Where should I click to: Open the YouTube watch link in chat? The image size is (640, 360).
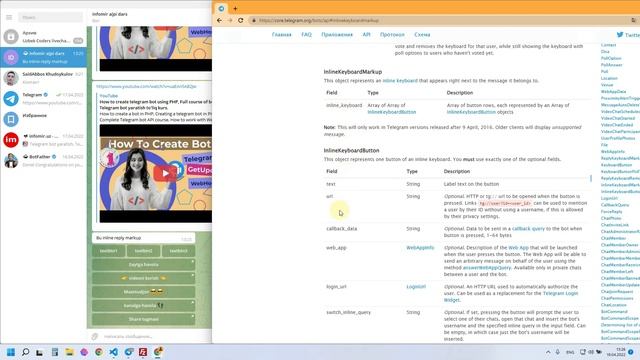(146, 87)
